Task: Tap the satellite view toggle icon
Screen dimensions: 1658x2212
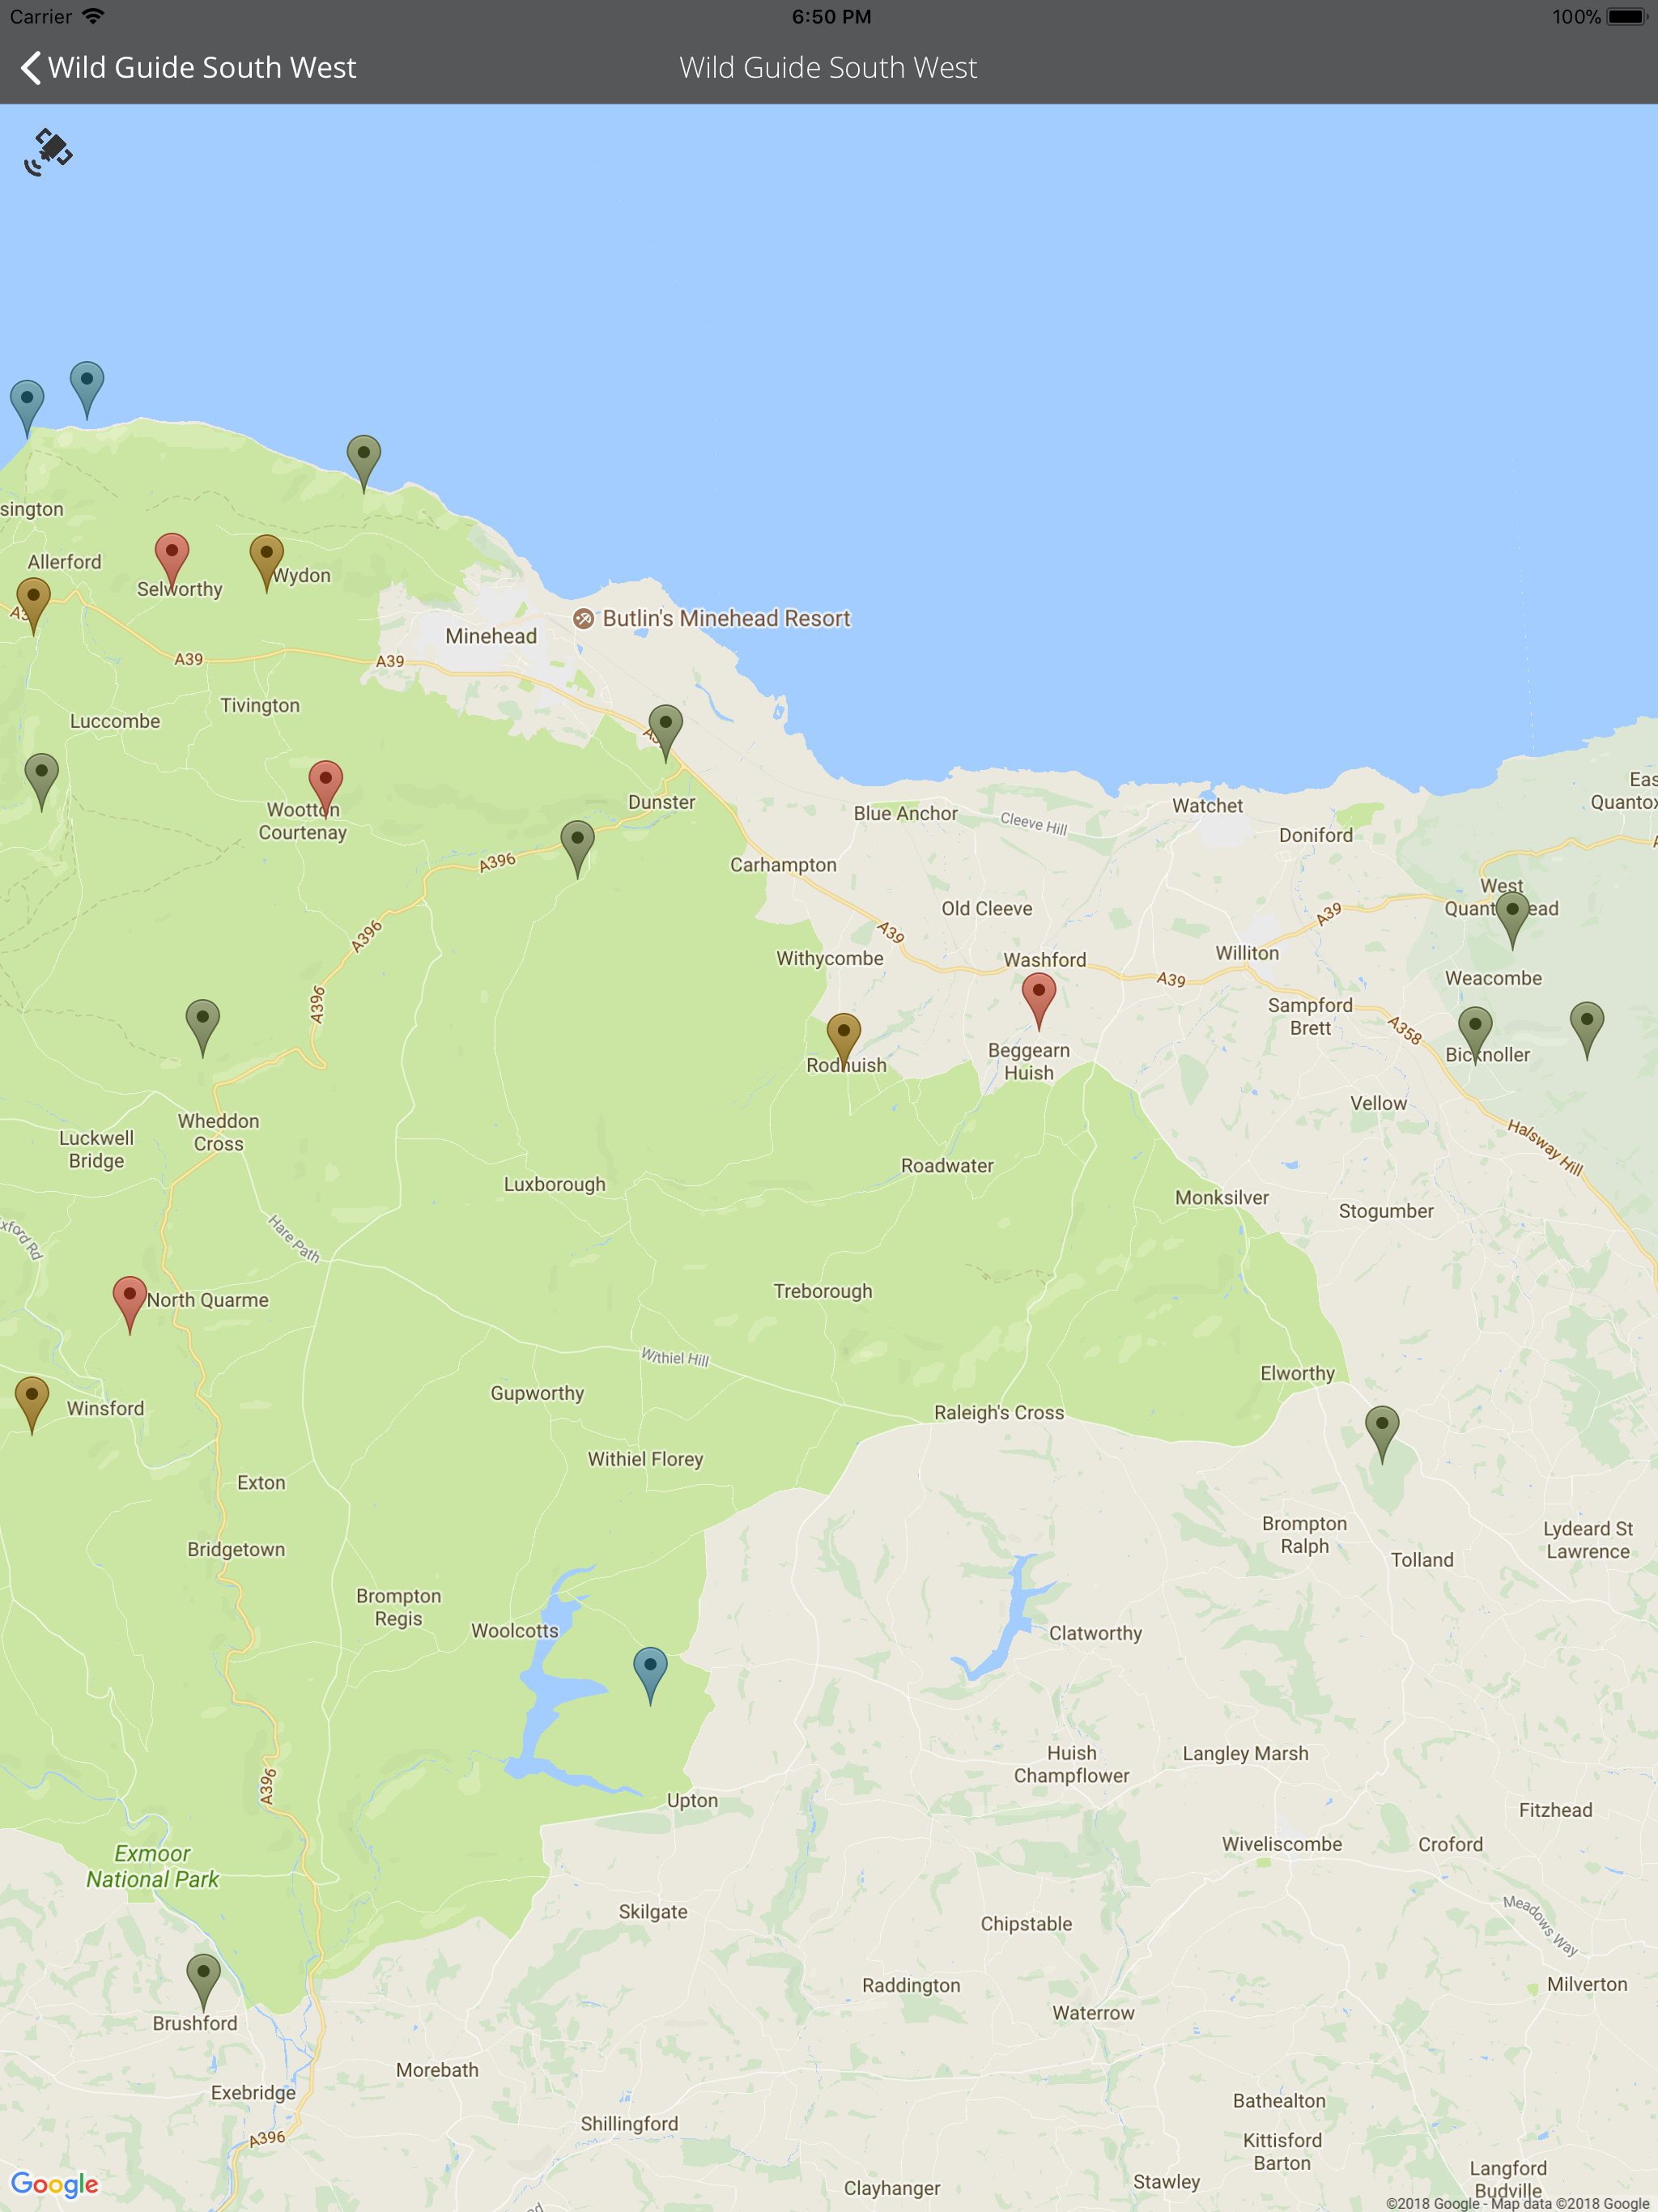Action: 48,152
